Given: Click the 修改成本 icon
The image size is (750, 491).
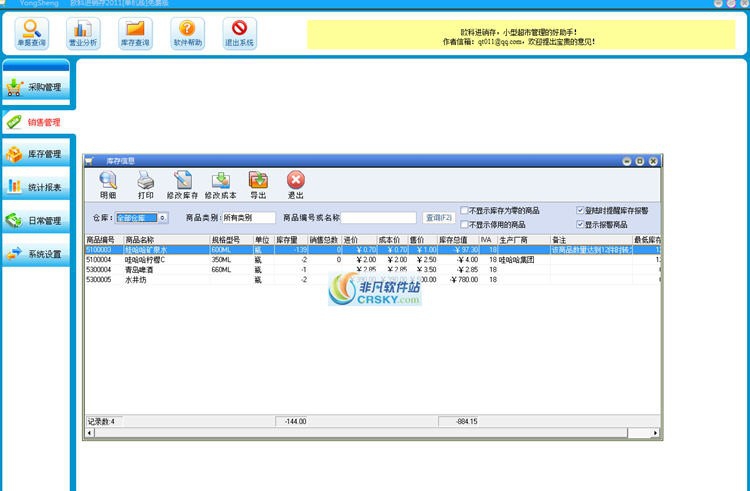Looking at the screenshot, I should [220, 184].
